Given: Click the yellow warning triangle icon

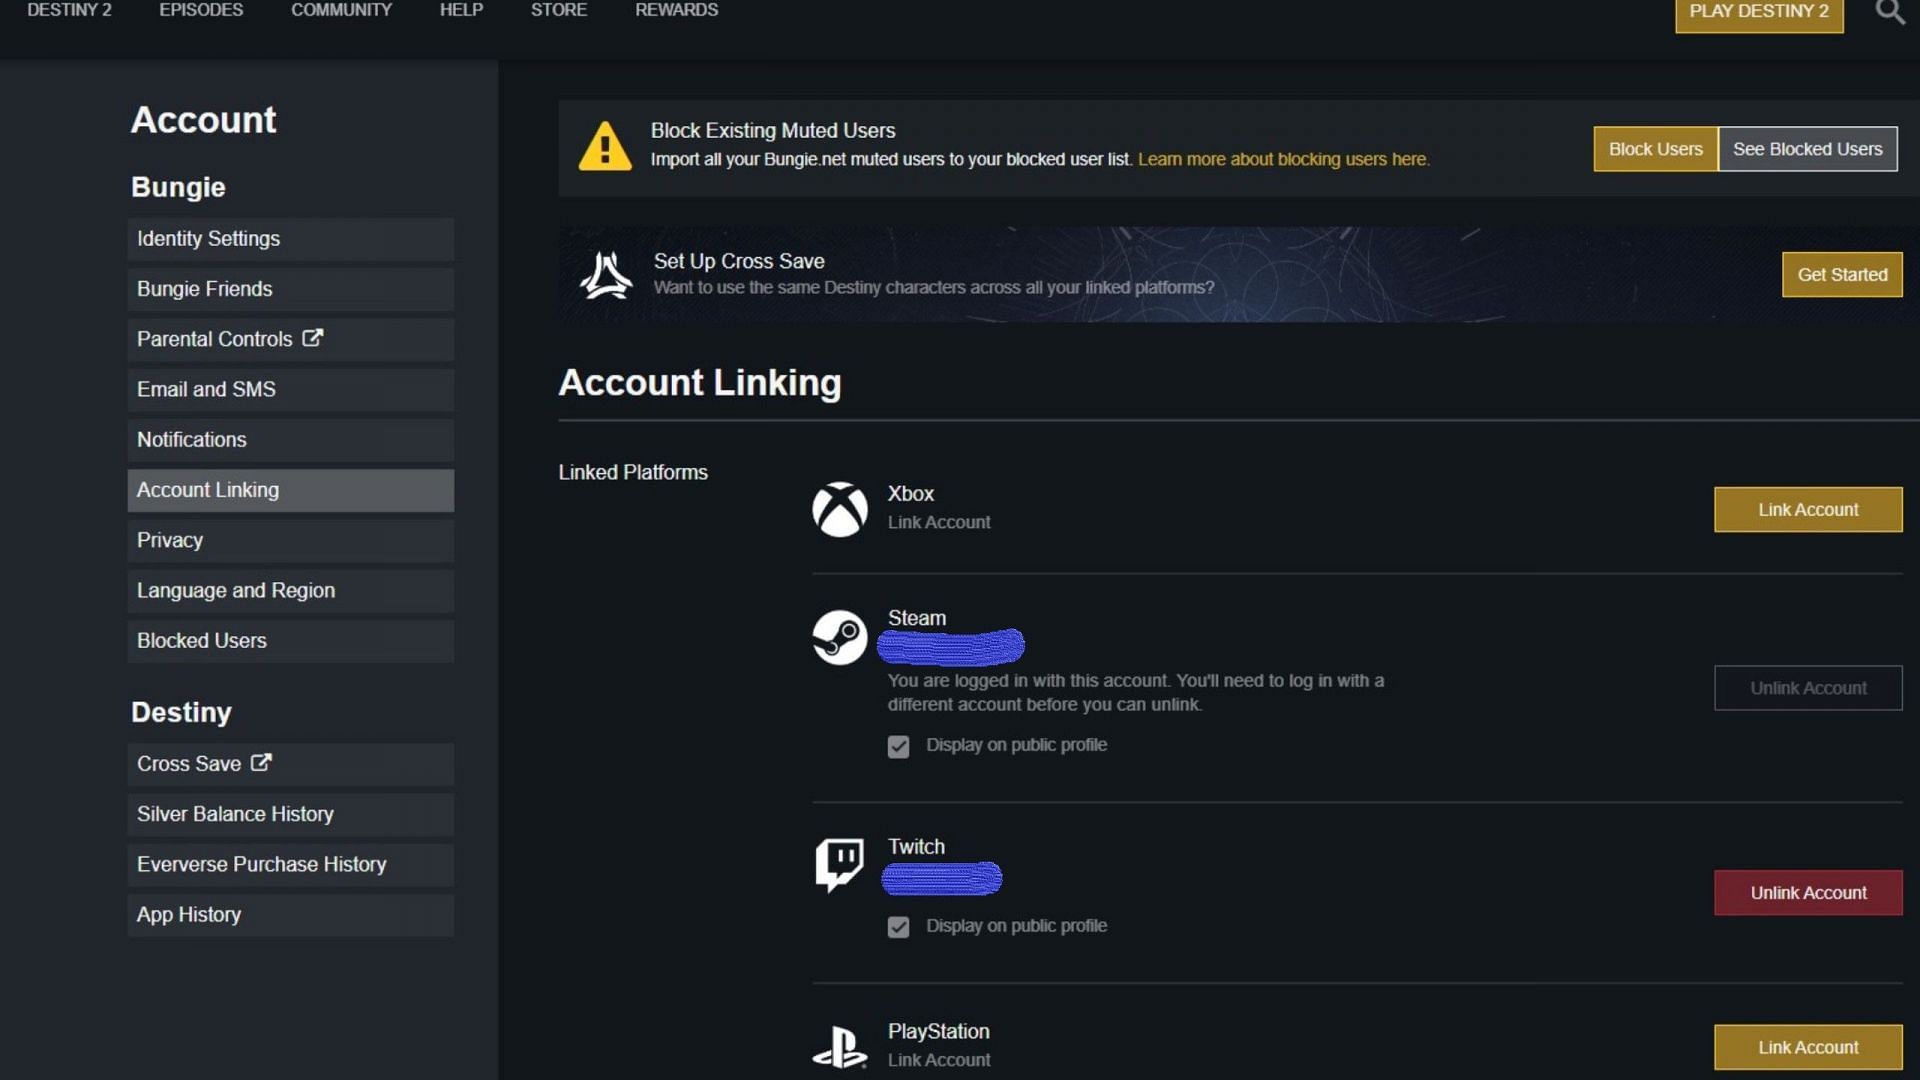Looking at the screenshot, I should coord(605,146).
